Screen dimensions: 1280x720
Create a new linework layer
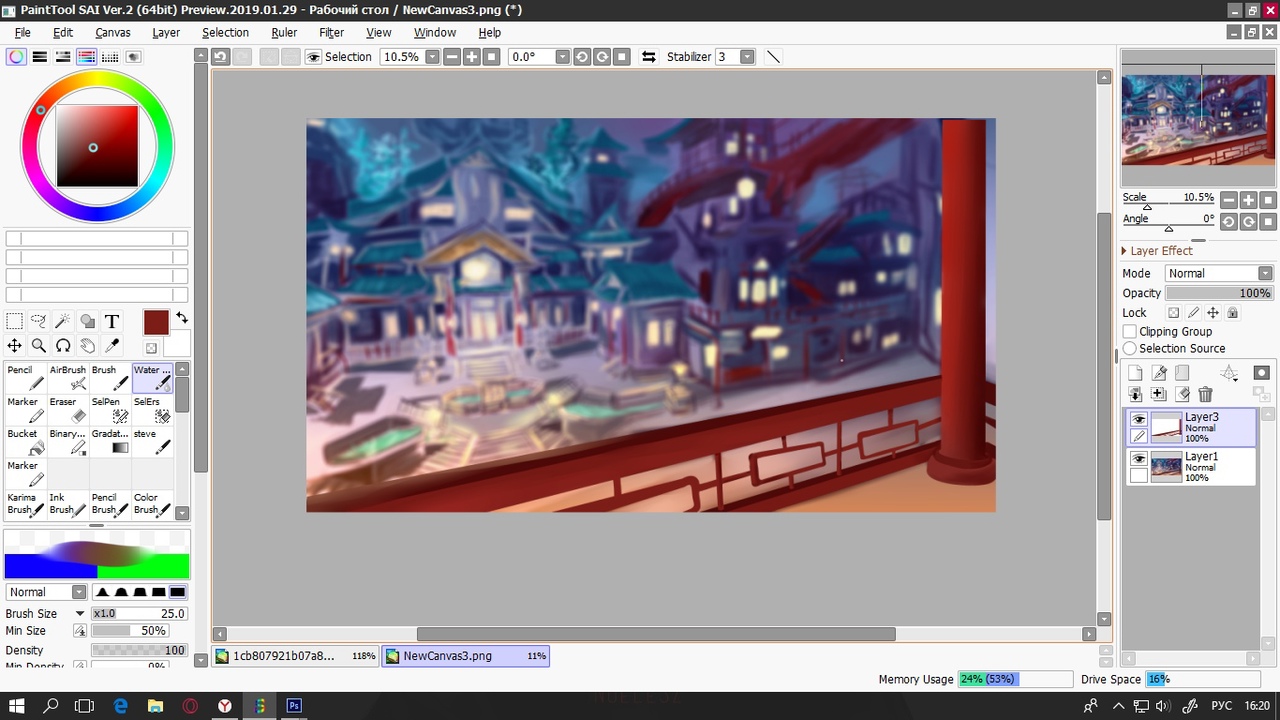(x=1159, y=373)
